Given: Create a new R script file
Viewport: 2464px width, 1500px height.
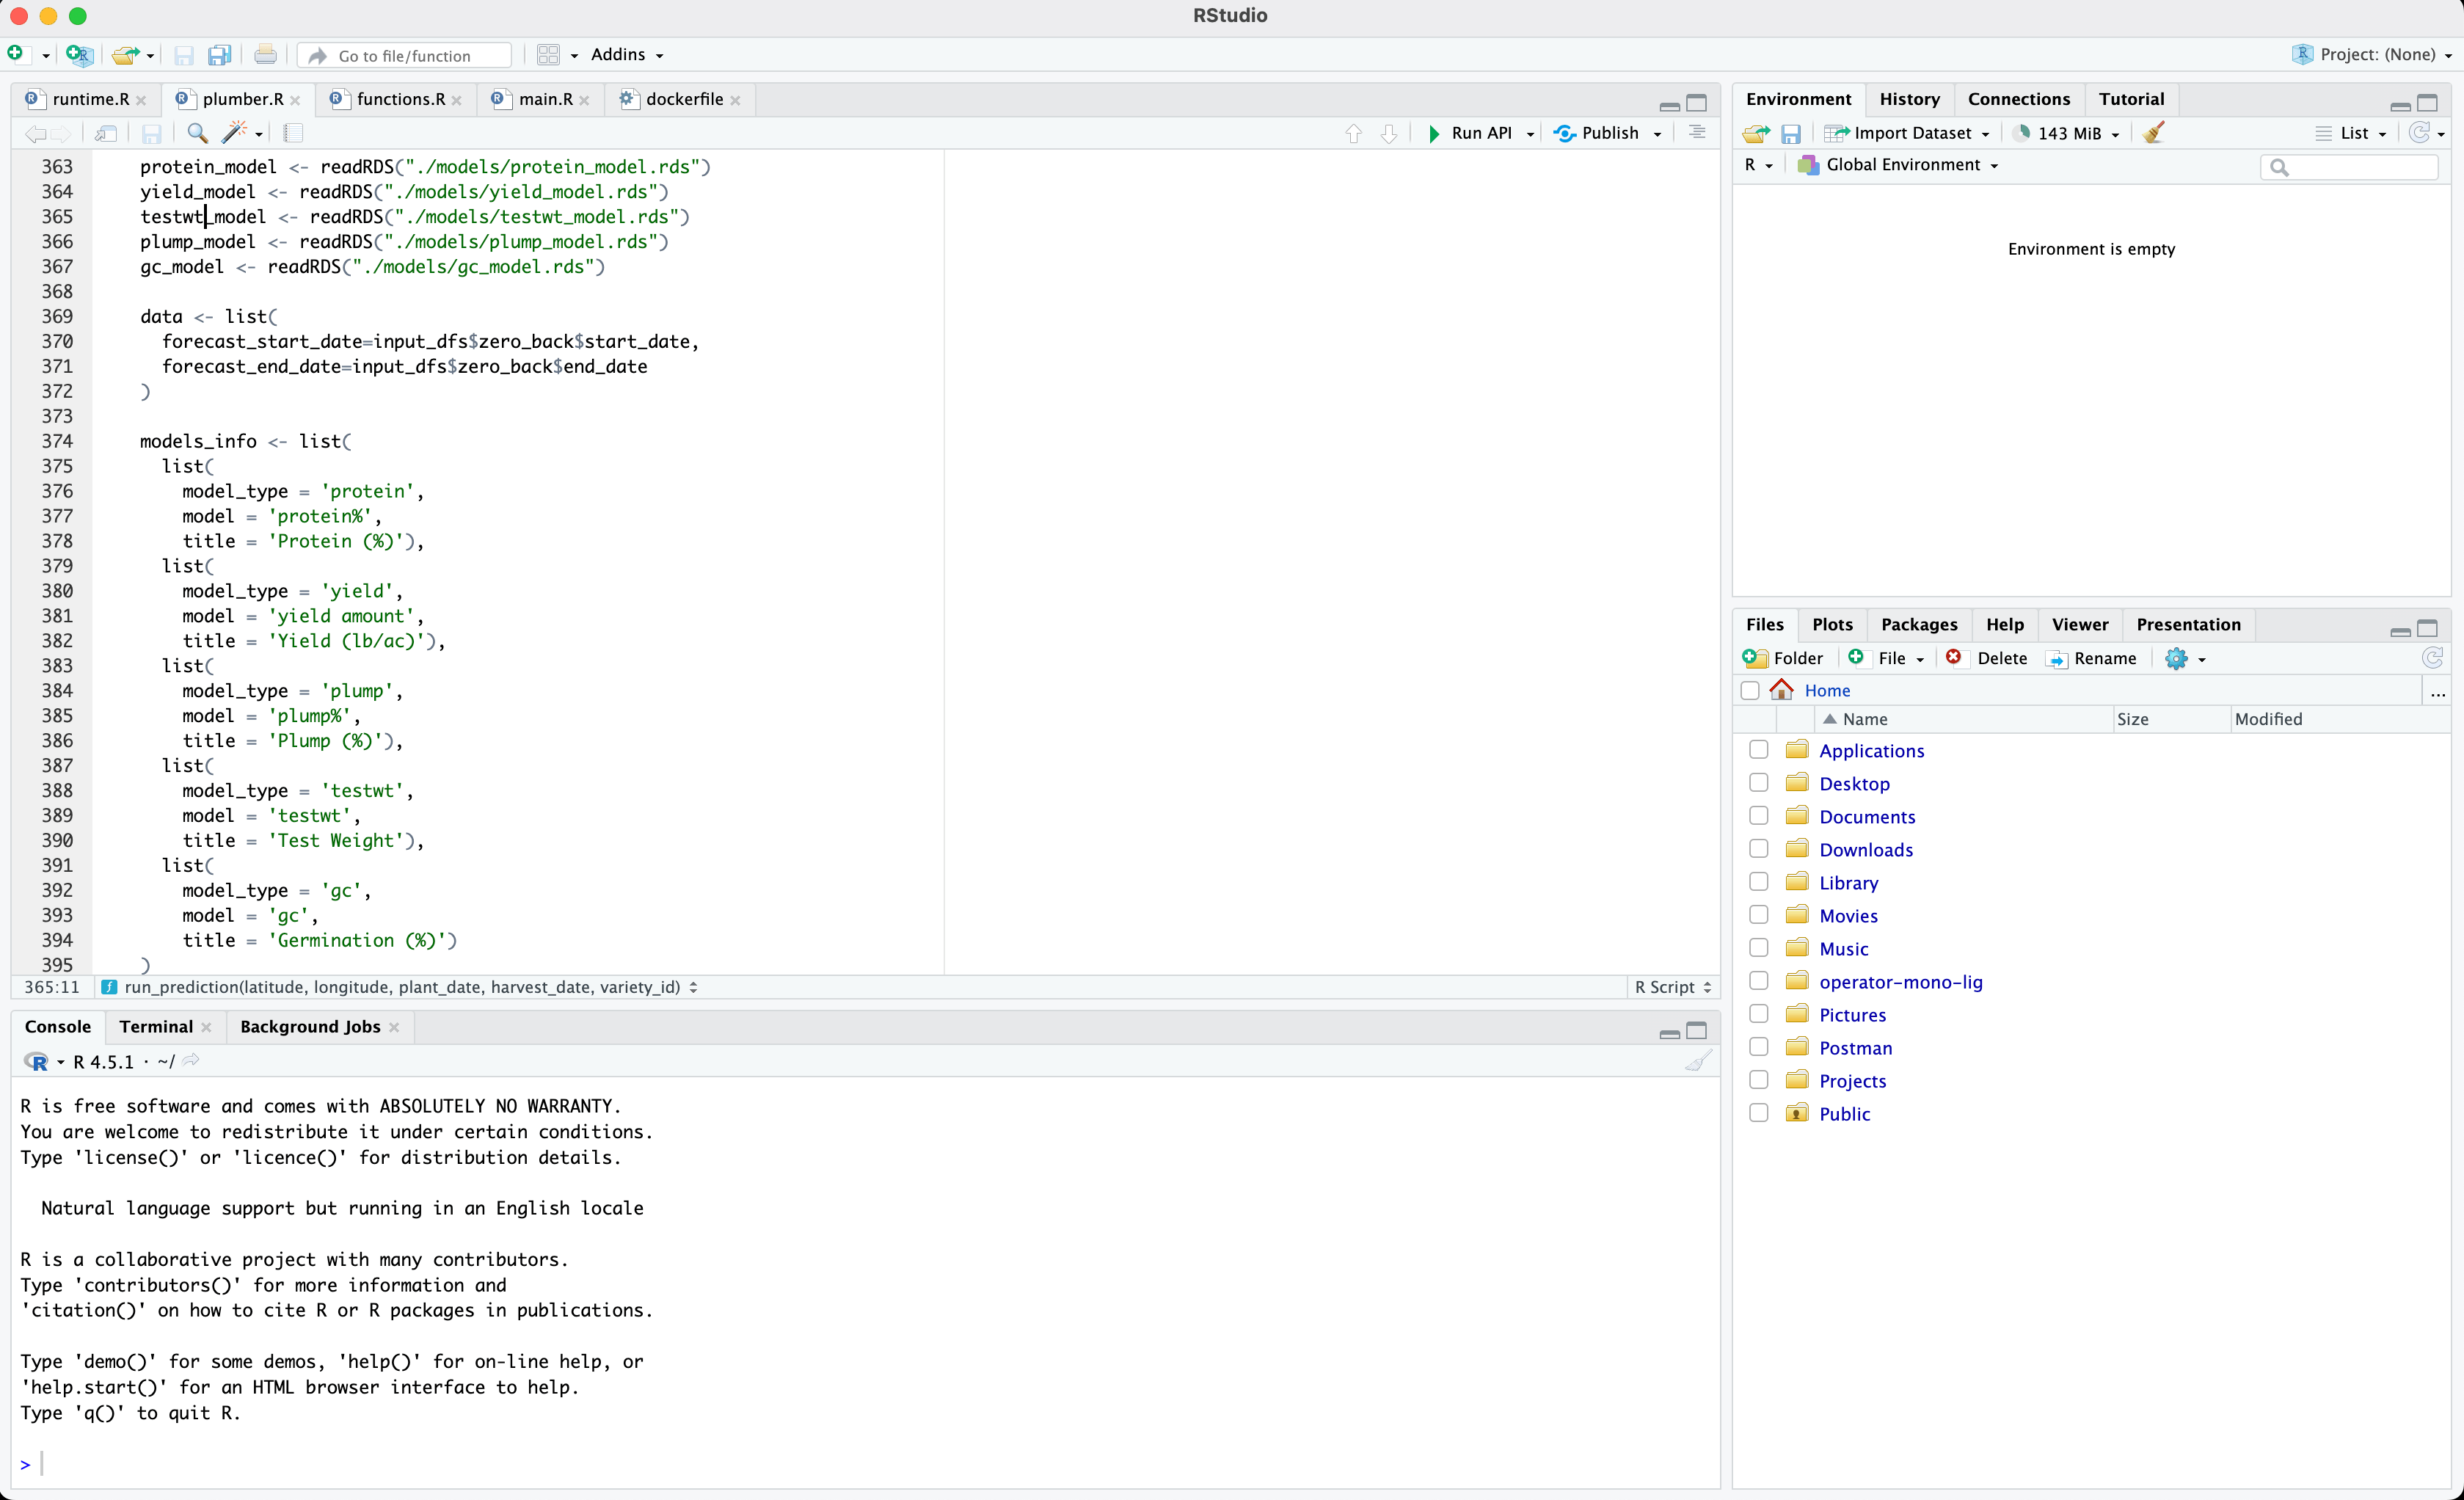Looking at the screenshot, I should coord(16,54).
